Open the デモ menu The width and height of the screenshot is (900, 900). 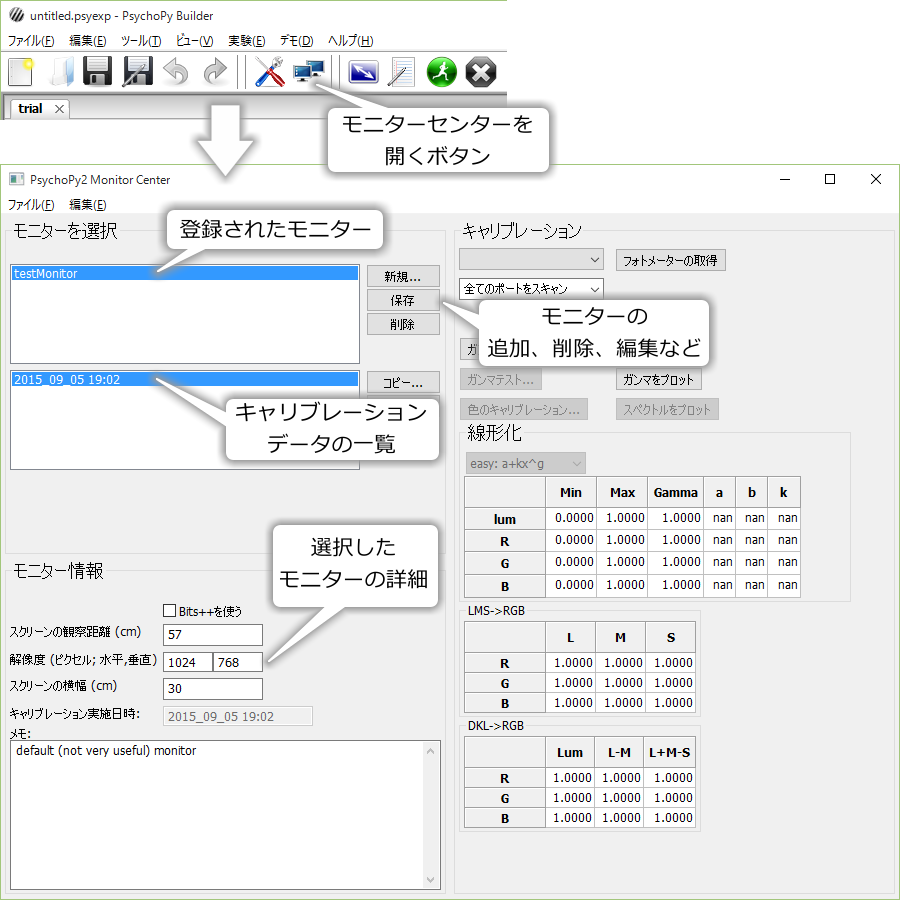296,41
